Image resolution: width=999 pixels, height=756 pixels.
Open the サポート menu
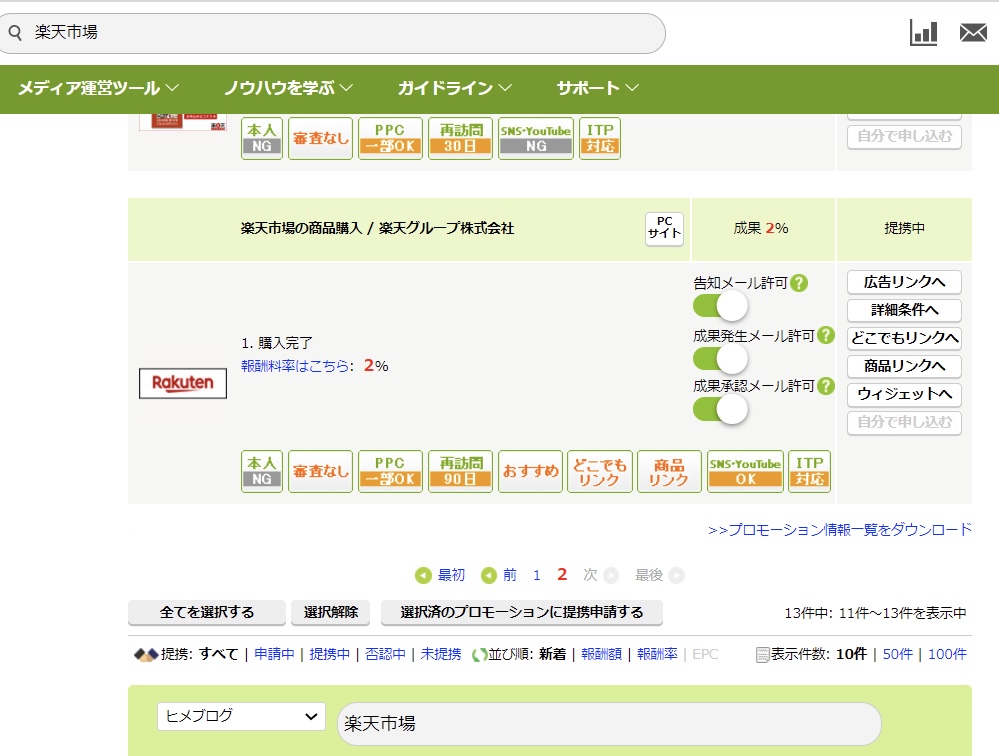(597, 88)
